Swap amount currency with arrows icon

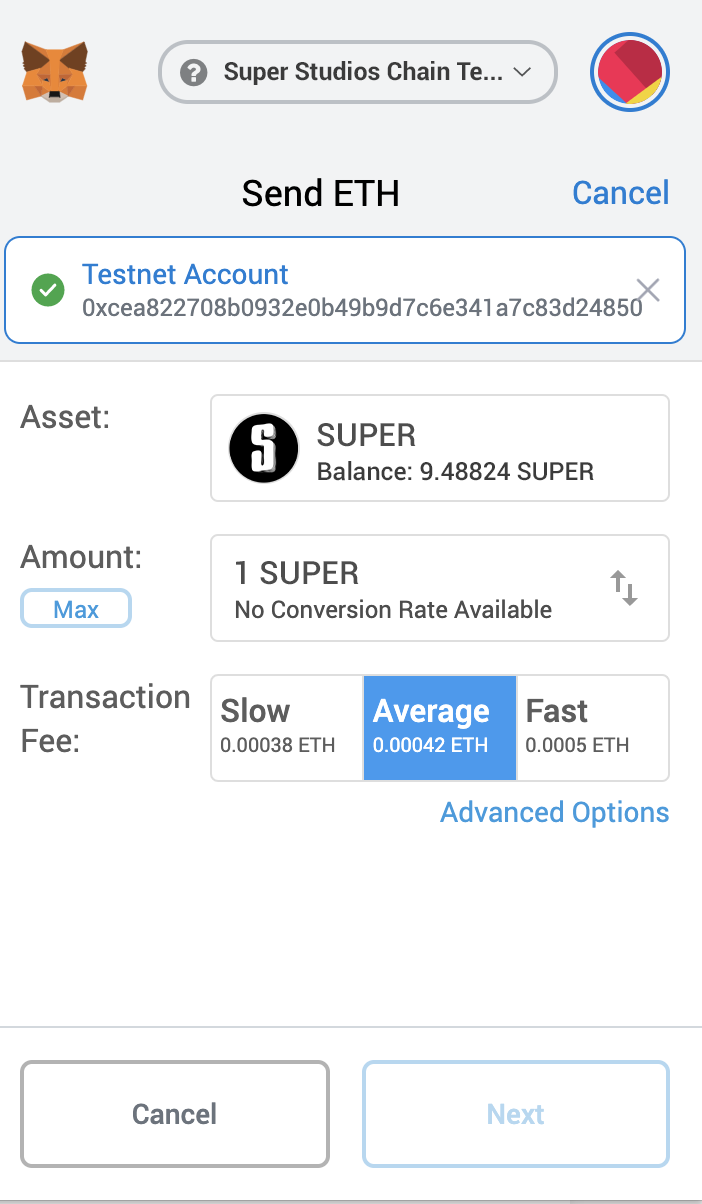[624, 588]
